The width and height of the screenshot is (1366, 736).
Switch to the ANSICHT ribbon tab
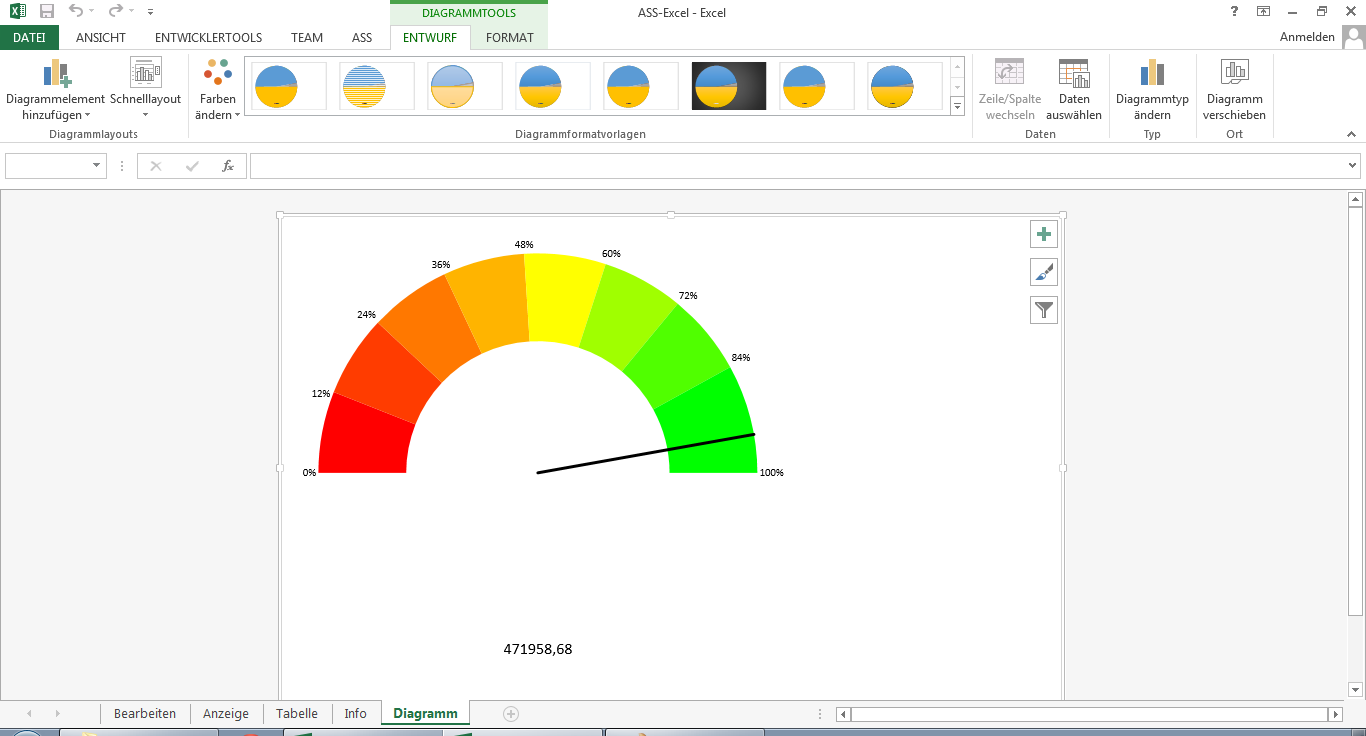101,38
